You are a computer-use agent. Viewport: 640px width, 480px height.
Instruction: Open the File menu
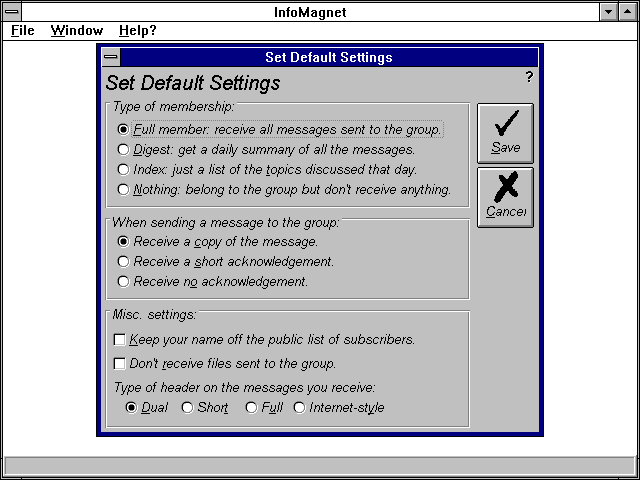[22, 30]
